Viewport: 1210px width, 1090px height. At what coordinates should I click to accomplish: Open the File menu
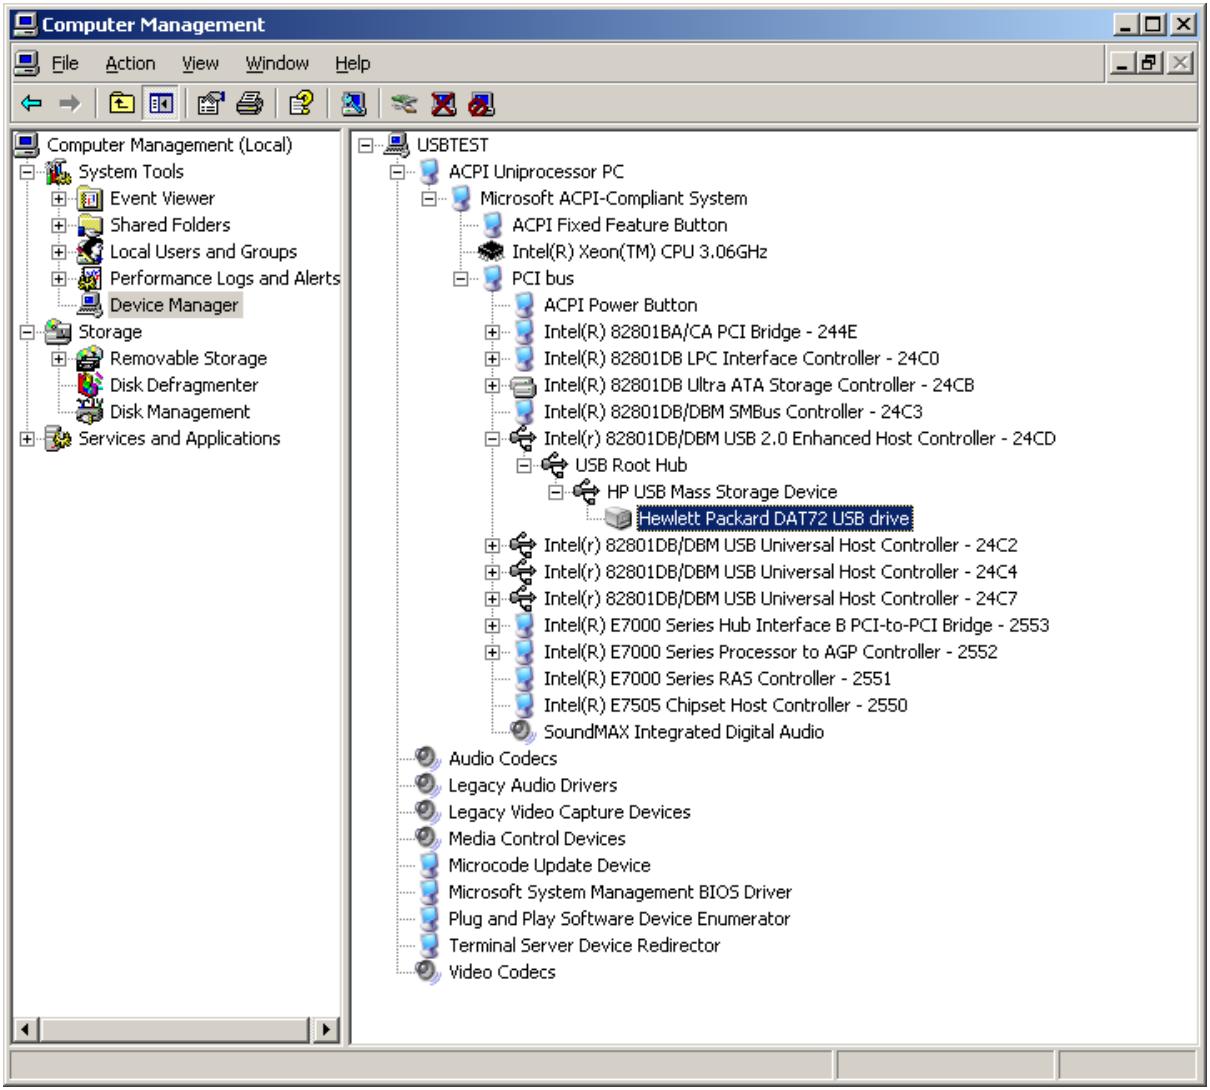[x=65, y=63]
